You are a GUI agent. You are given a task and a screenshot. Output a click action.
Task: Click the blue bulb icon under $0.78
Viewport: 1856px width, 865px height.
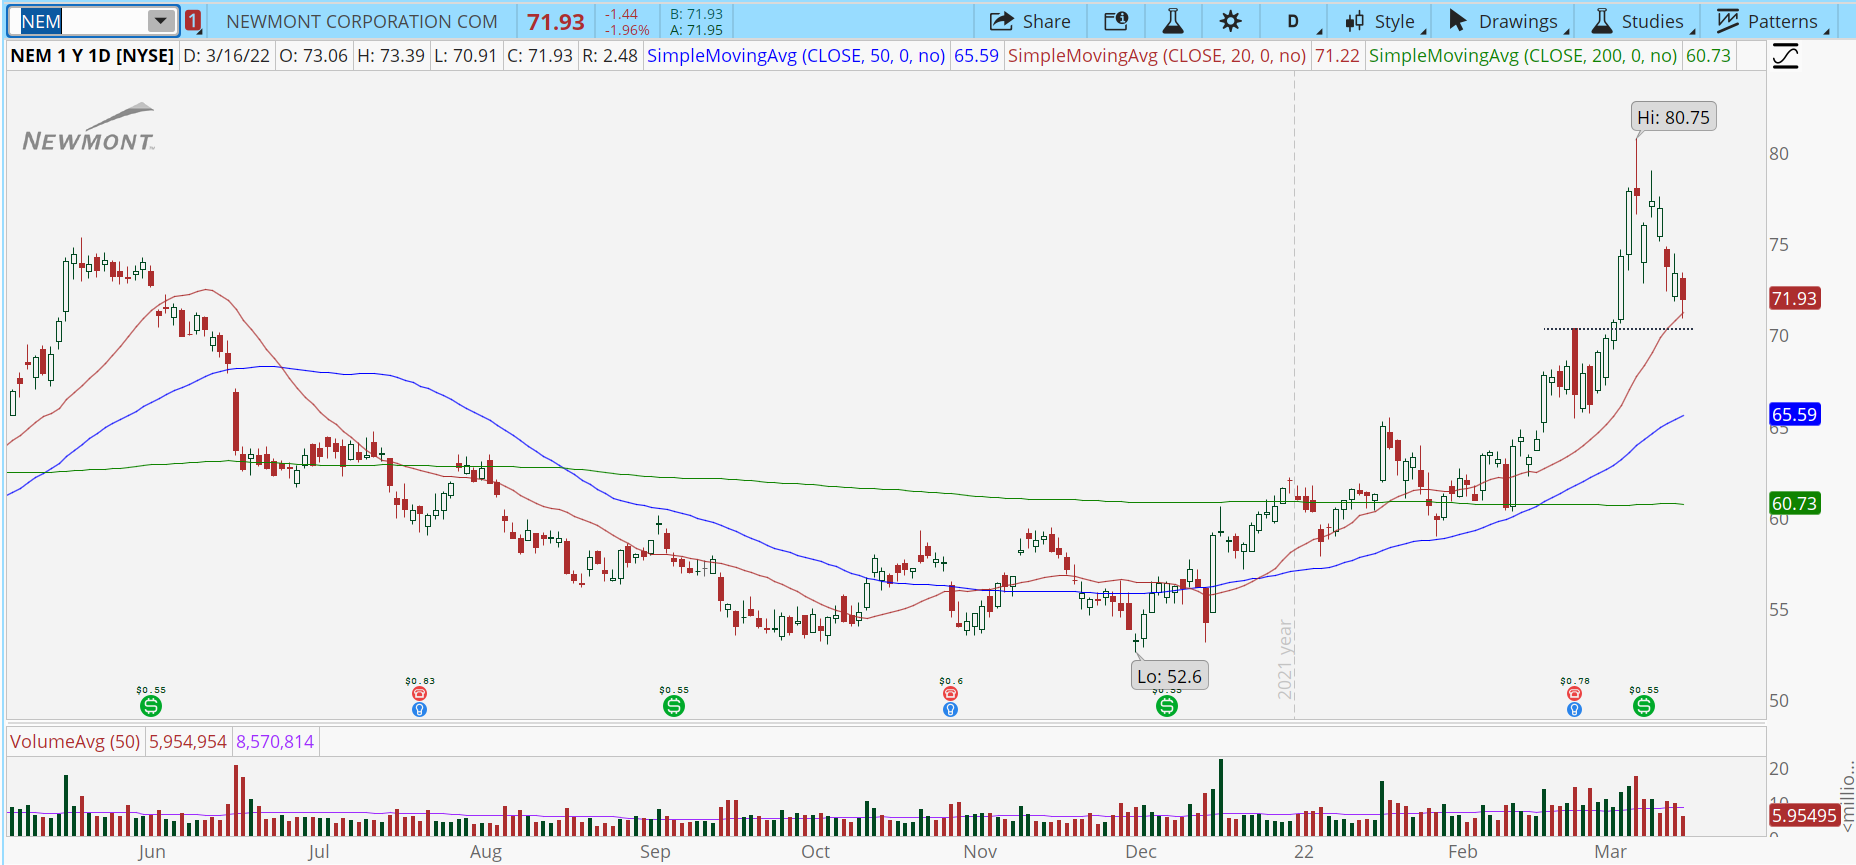[x=1574, y=709]
